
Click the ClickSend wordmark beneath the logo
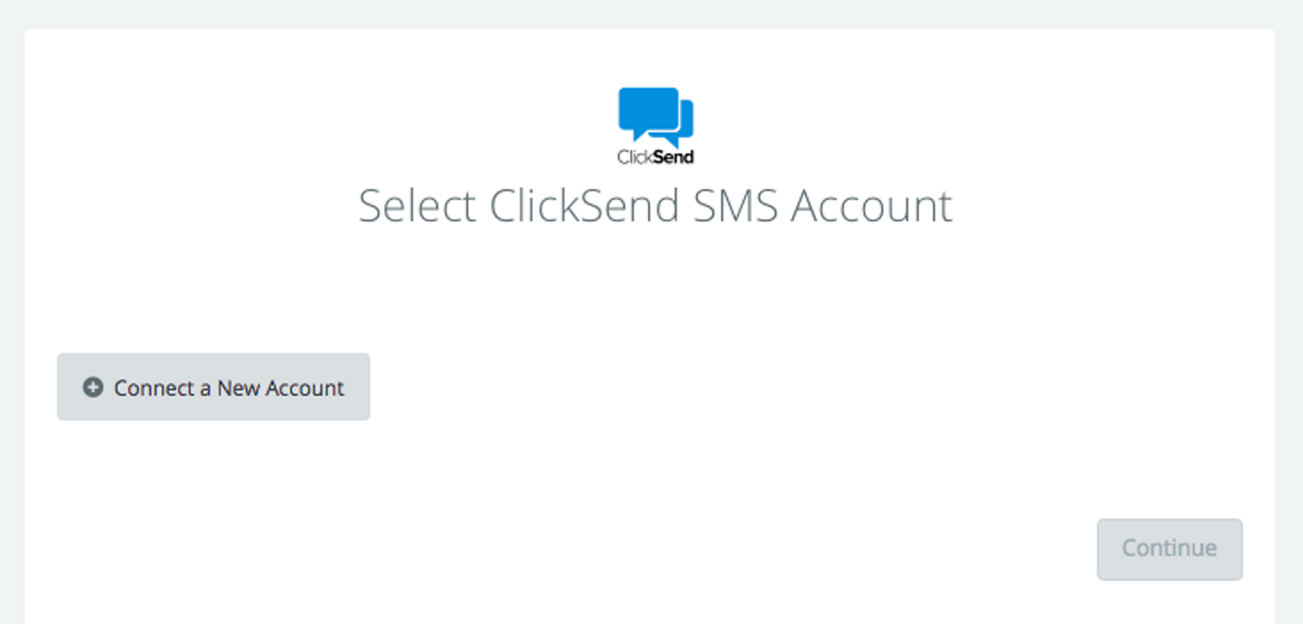pyautogui.click(x=655, y=157)
